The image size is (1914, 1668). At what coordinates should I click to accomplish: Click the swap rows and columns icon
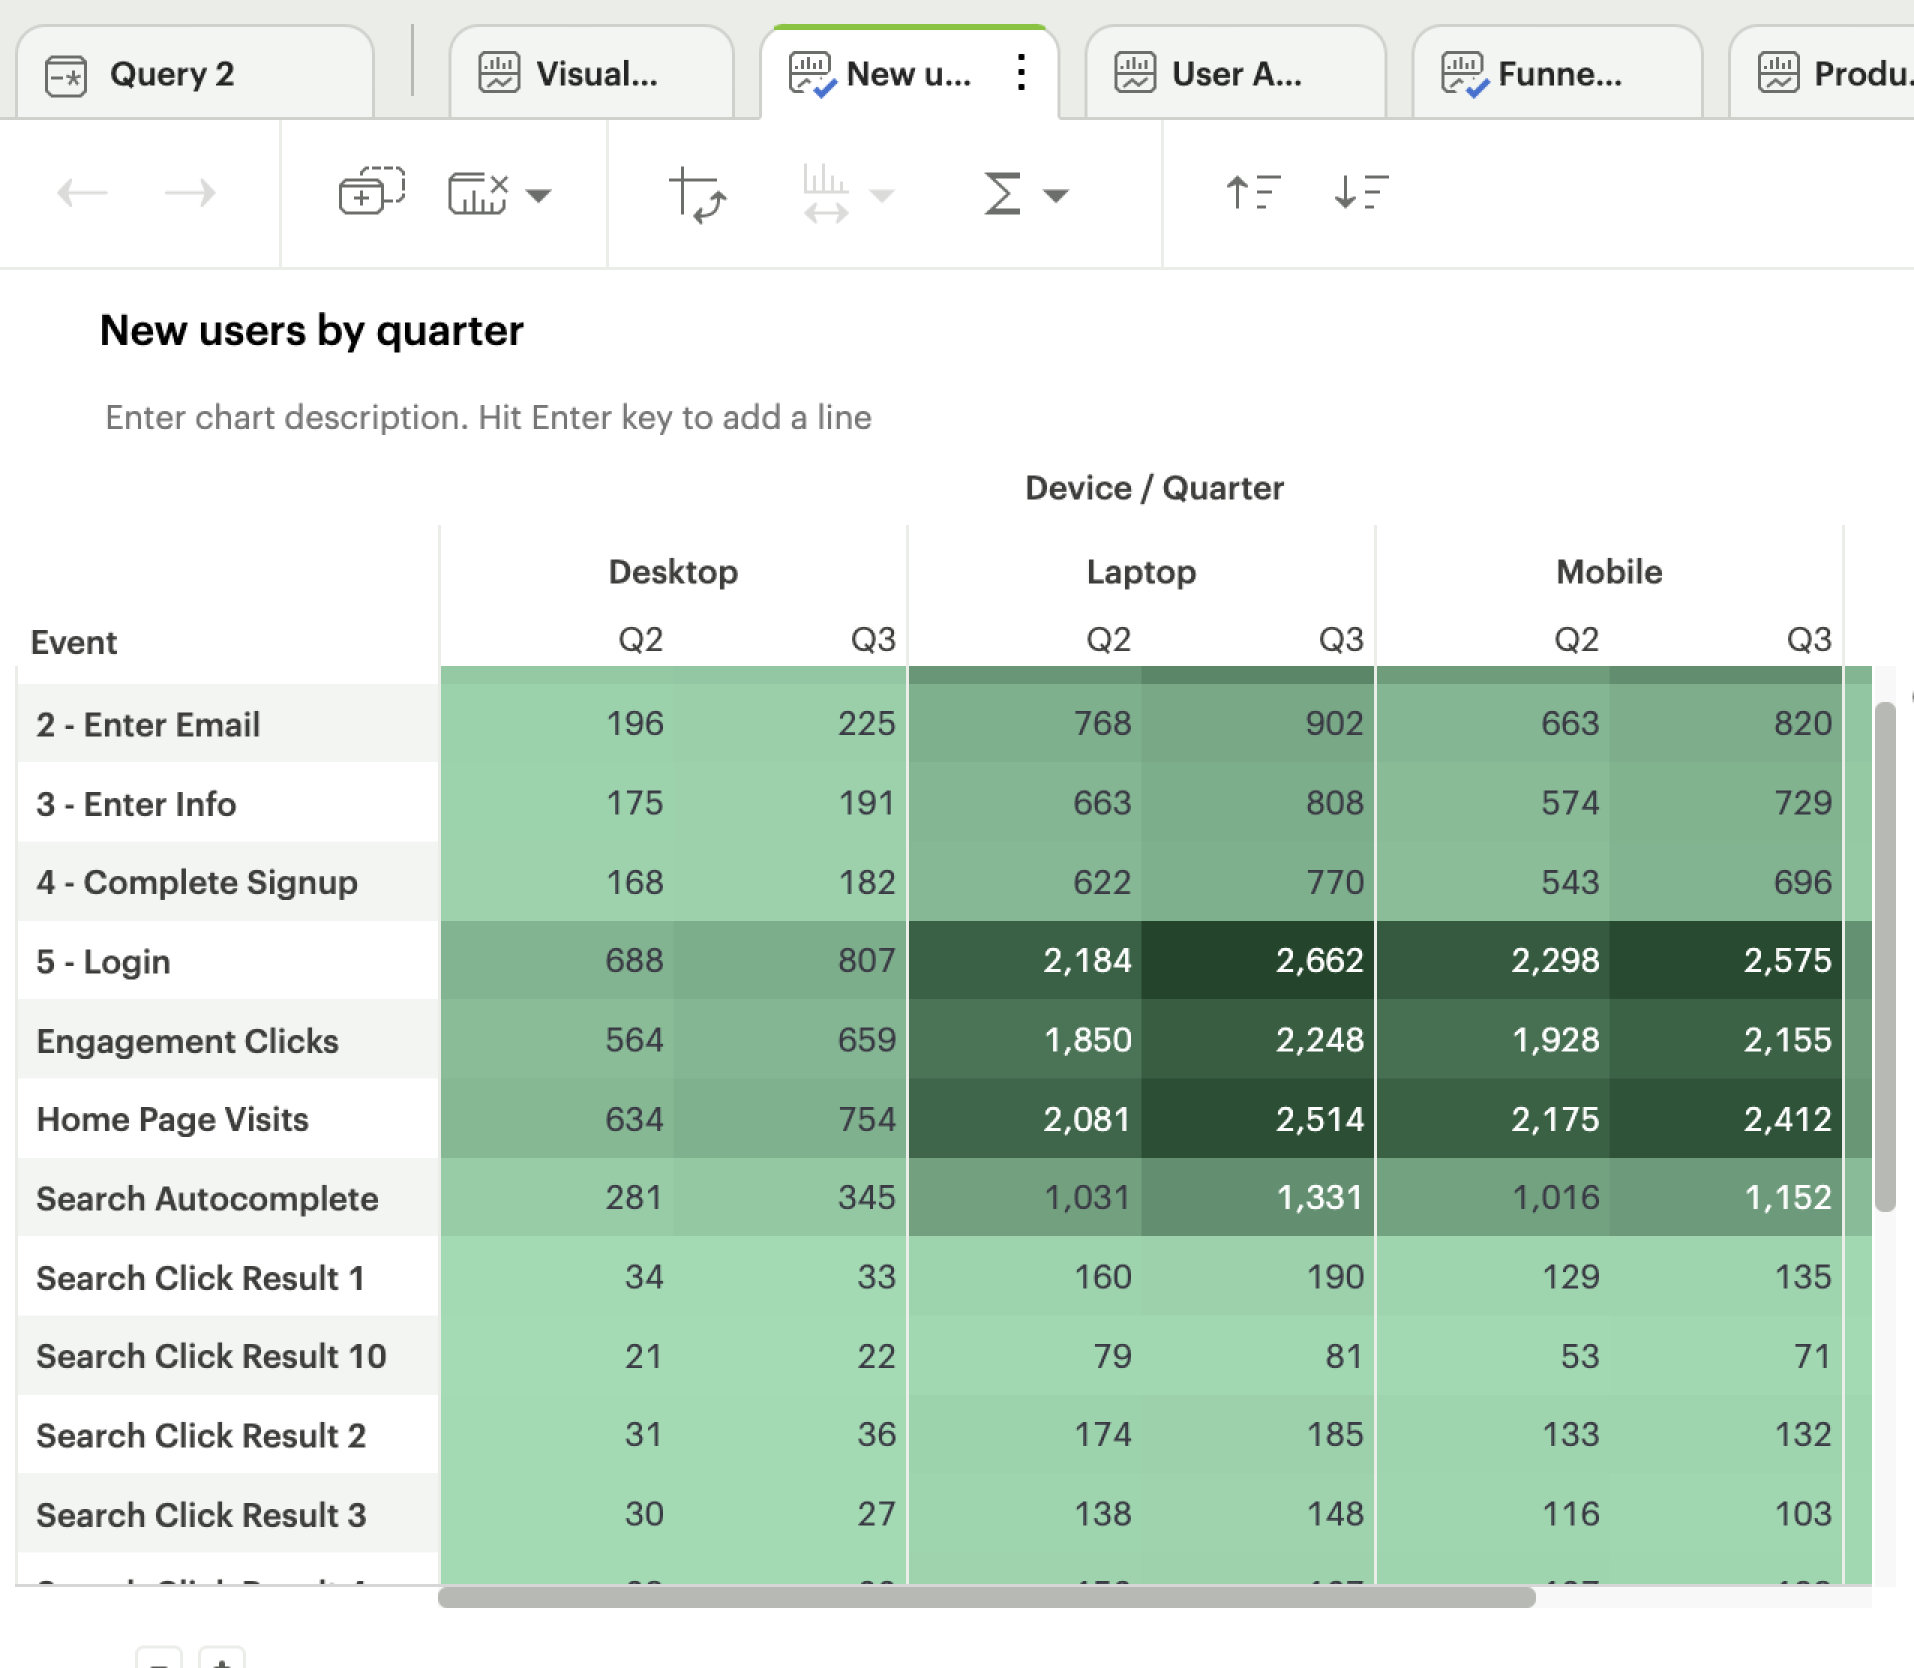click(x=697, y=194)
